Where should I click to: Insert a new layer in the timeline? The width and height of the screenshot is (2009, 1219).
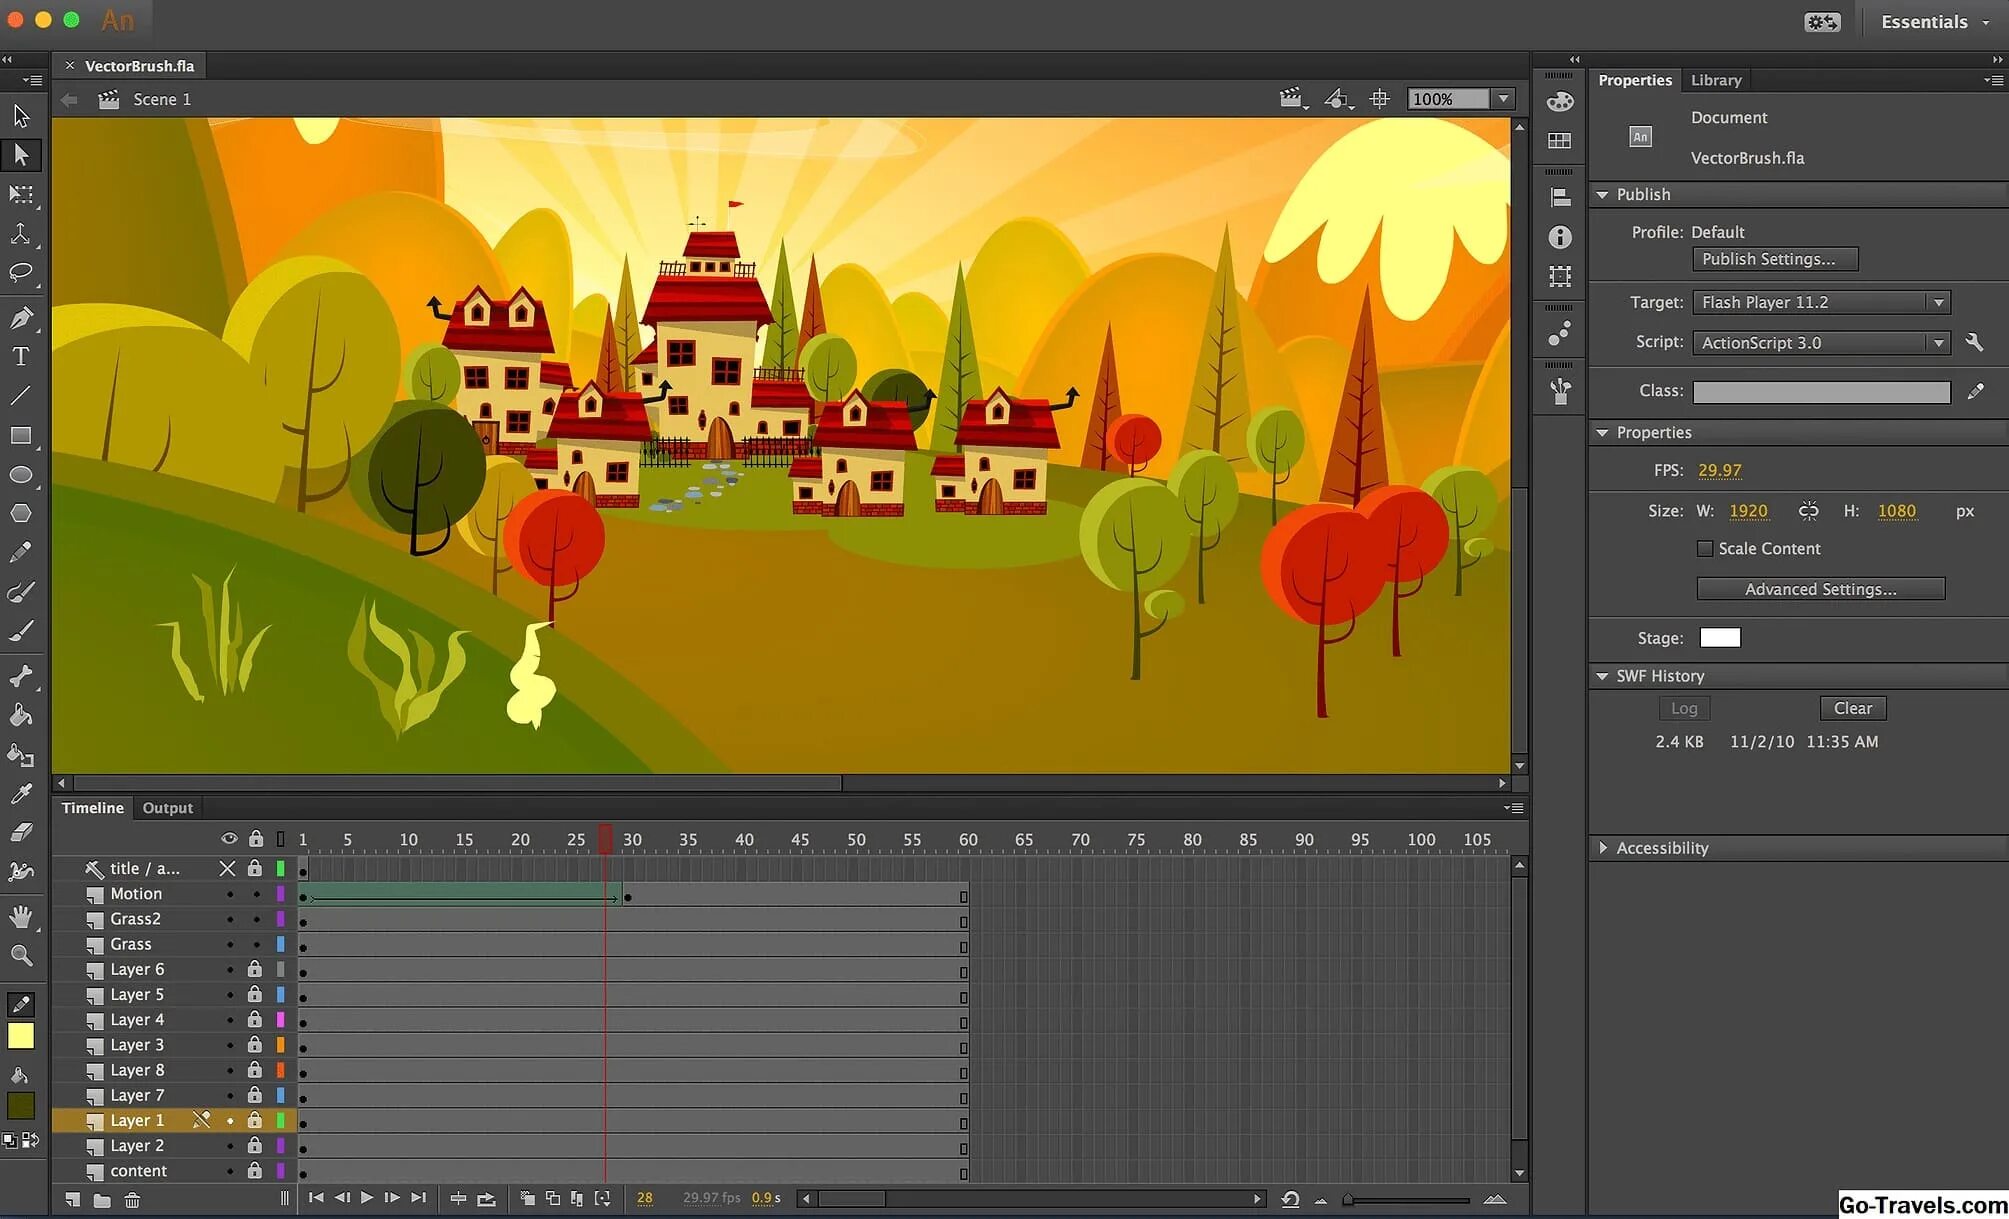pos(70,1197)
